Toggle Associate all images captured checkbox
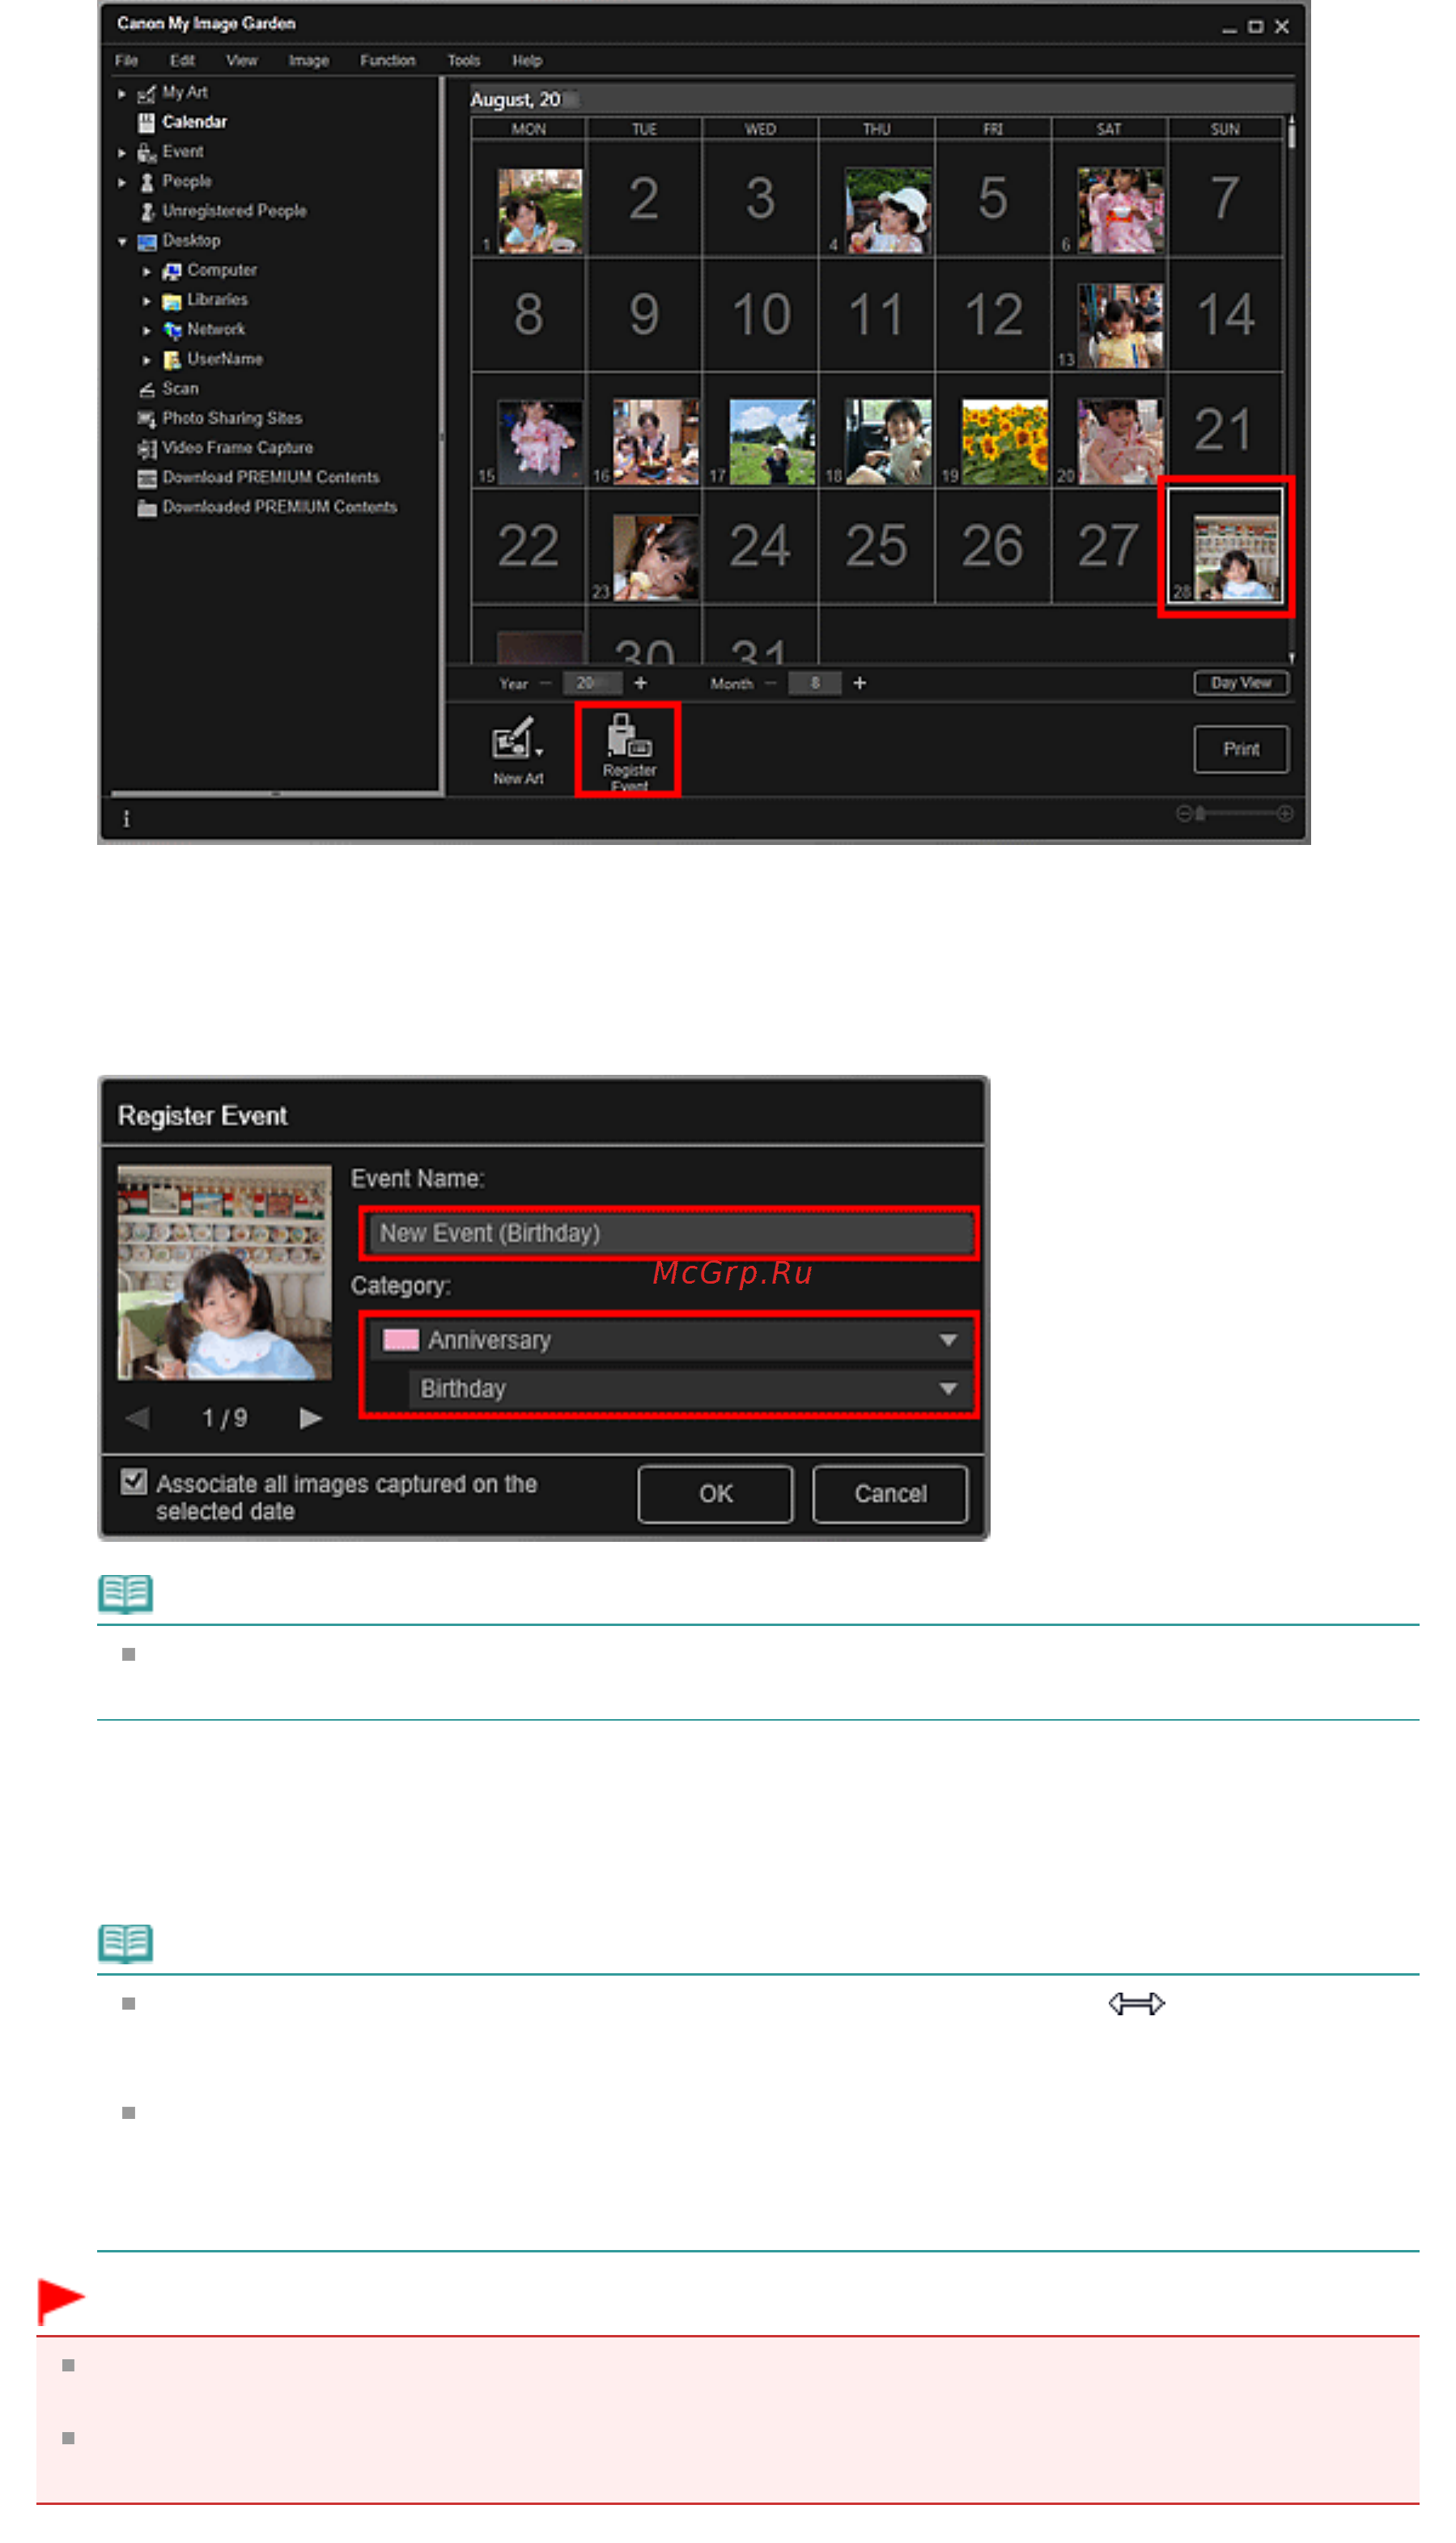 point(133,1483)
